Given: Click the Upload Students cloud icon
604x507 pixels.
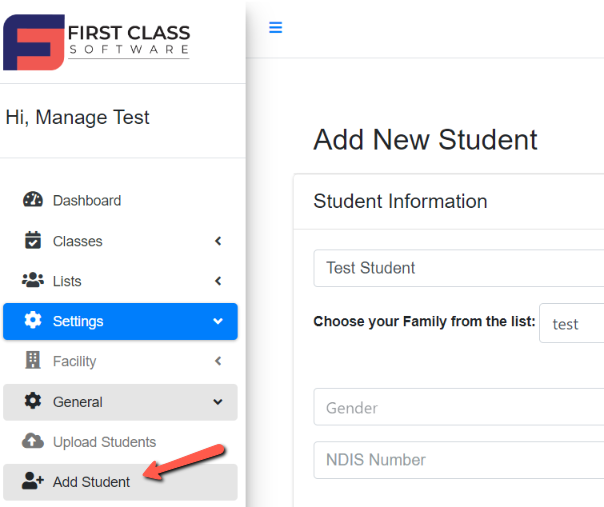Looking at the screenshot, I should tap(33, 441).
